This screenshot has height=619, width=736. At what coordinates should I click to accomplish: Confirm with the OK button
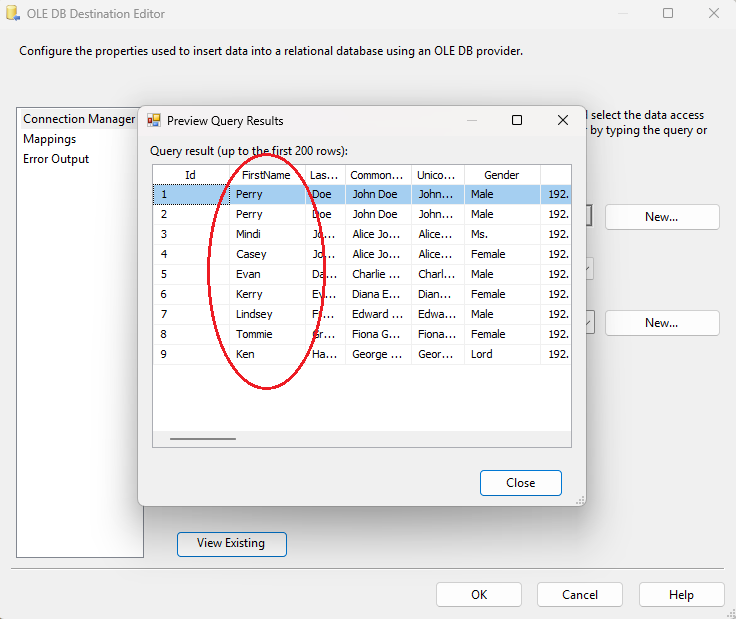coord(479,595)
